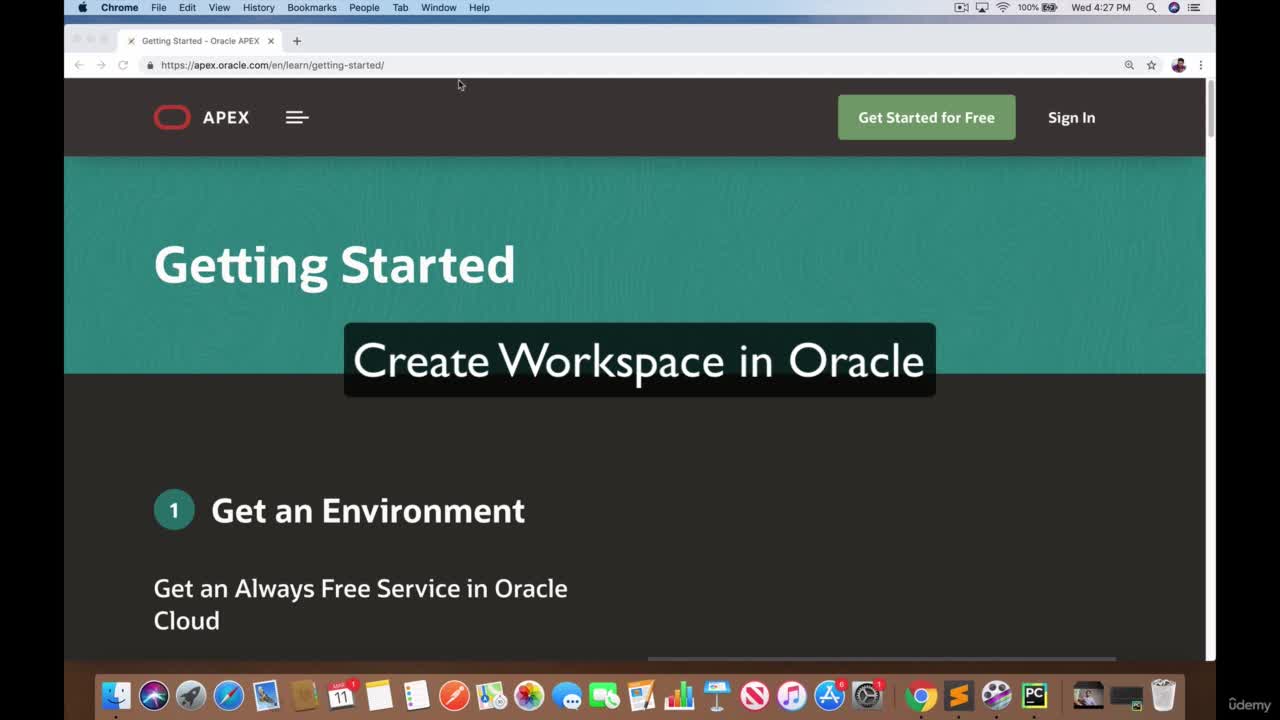Open the Chrome application menu
The height and width of the screenshot is (720, 1280).
(119, 7)
